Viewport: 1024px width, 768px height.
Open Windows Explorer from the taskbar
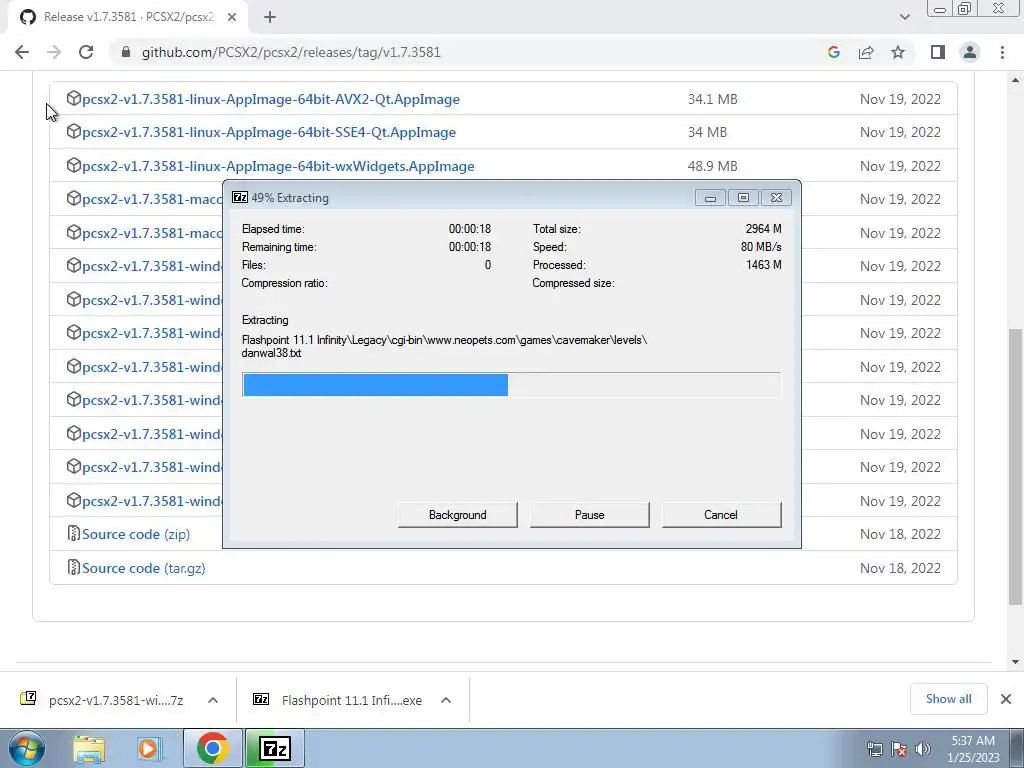pyautogui.click(x=89, y=748)
